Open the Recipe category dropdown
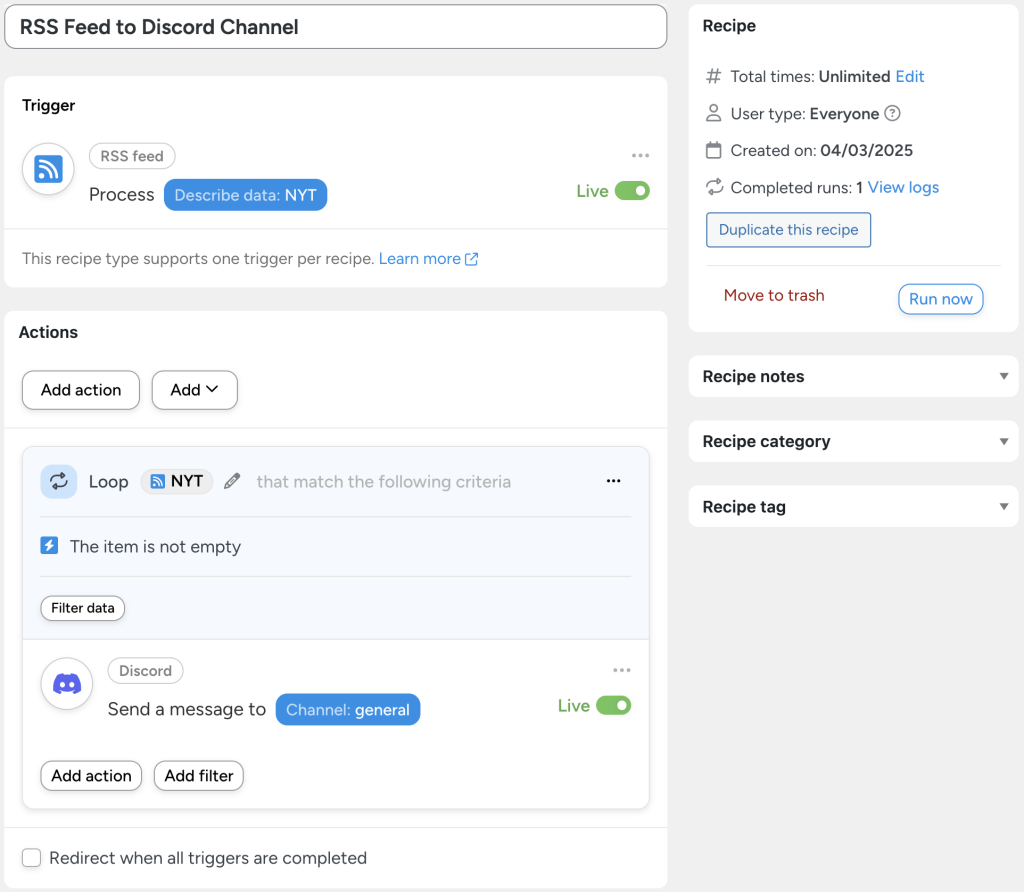Screen dimensions: 1024x892 point(1003,441)
